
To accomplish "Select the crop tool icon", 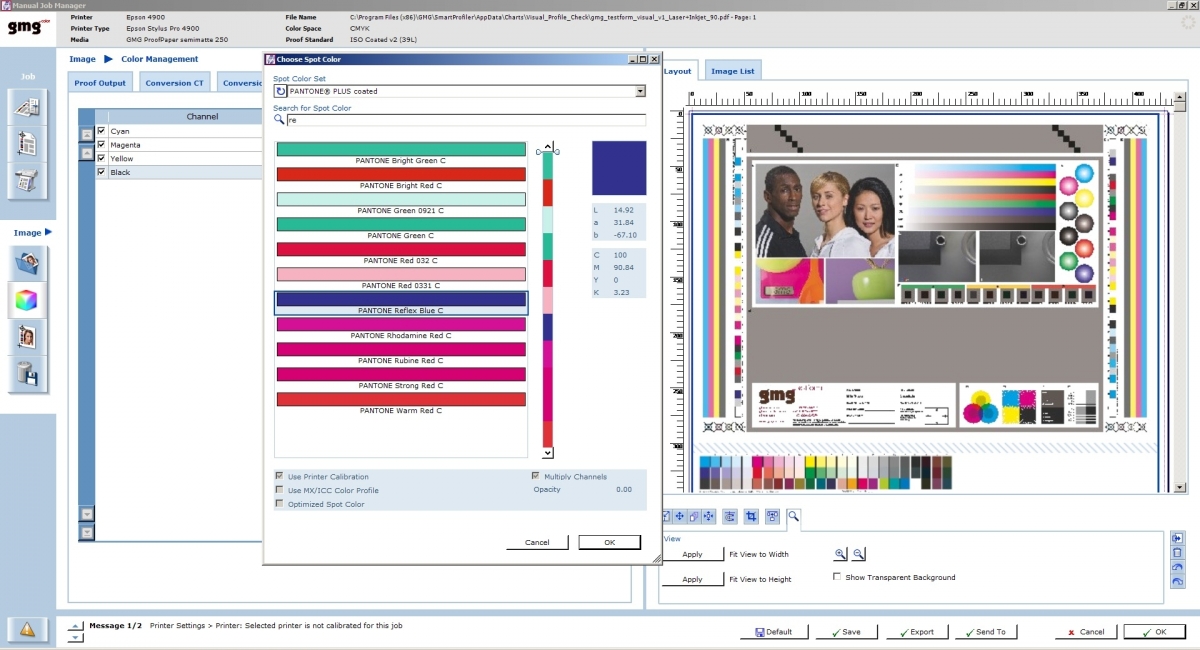I will pos(751,516).
